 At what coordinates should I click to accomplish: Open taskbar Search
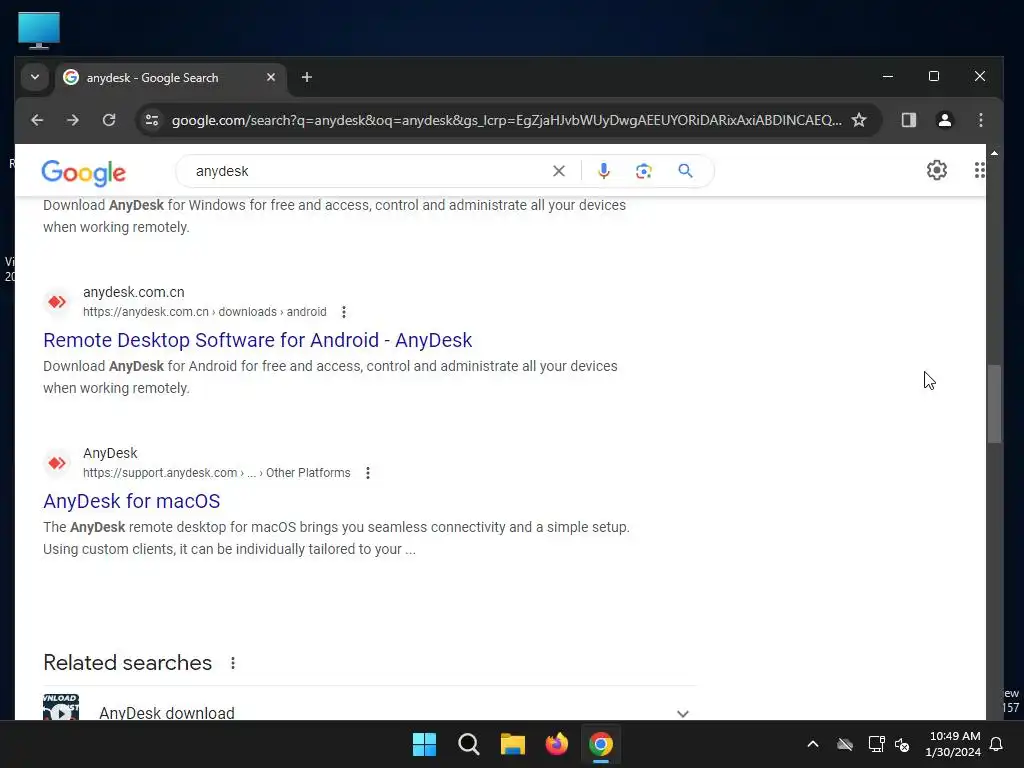pos(468,744)
